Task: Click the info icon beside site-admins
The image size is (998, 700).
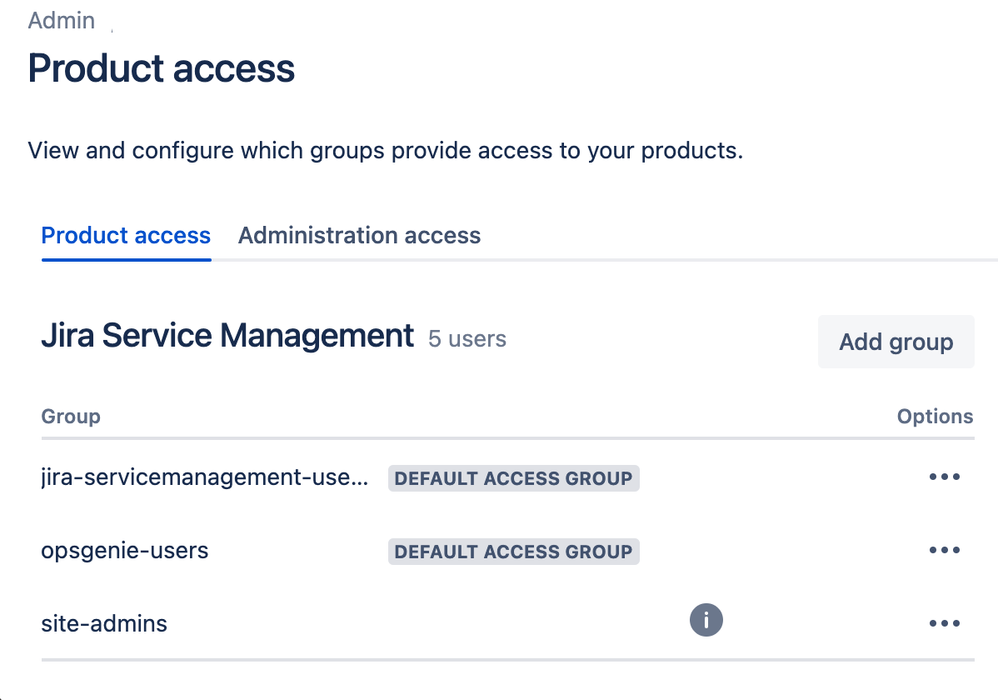Action: pos(706,620)
